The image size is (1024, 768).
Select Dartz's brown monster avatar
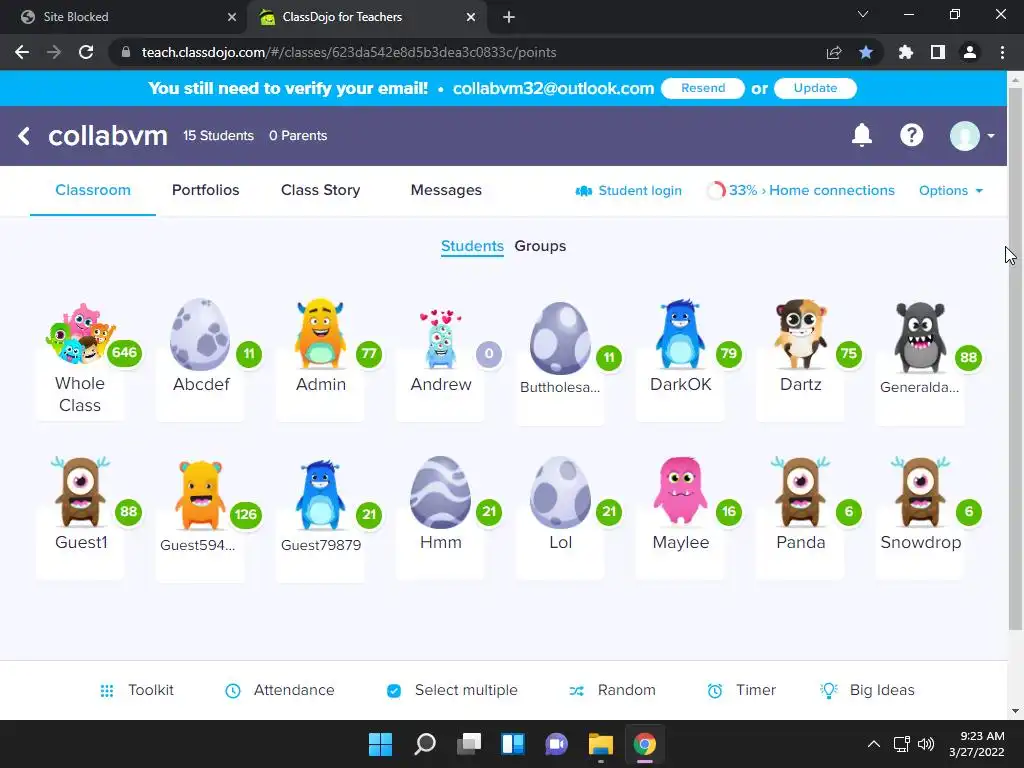pos(801,334)
